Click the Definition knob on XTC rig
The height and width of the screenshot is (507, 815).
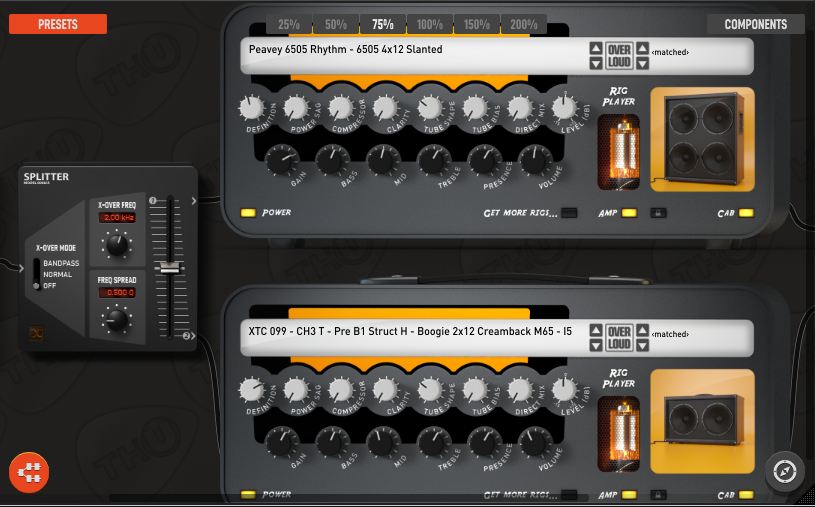coord(252,390)
